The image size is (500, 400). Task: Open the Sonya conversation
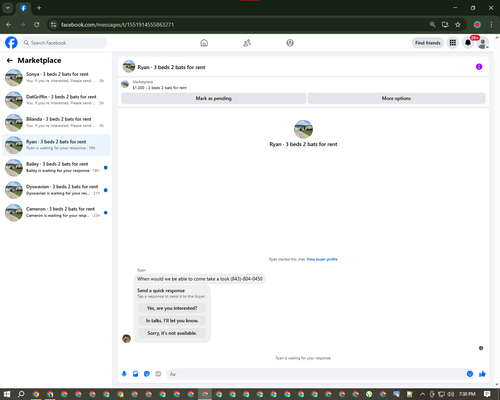click(x=56, y=77)
